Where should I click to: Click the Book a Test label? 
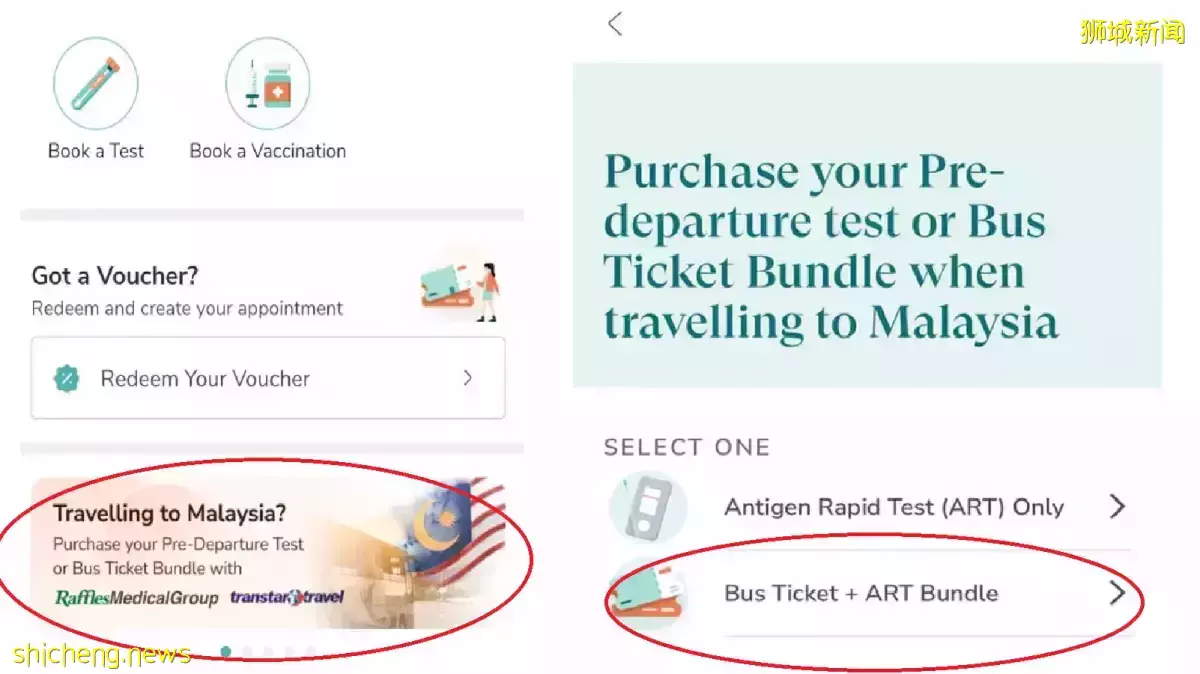[x=96, y=151]
